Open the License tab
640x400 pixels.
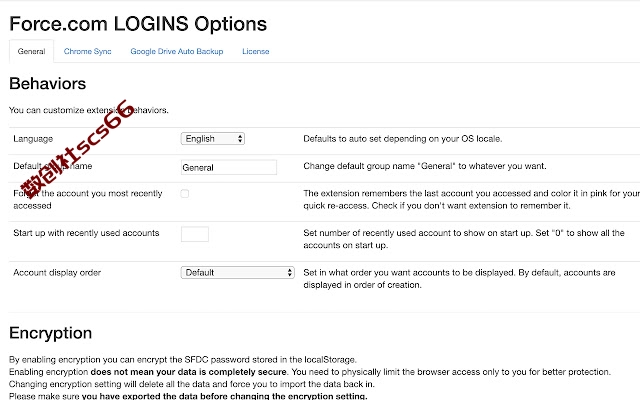click(x=256, y=51)
